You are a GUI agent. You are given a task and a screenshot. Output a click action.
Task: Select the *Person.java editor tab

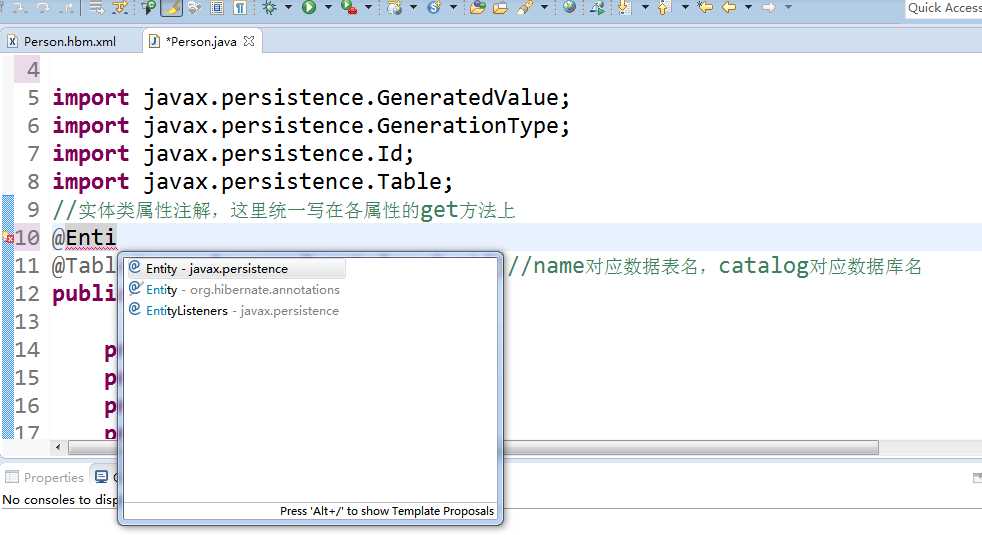201,41
